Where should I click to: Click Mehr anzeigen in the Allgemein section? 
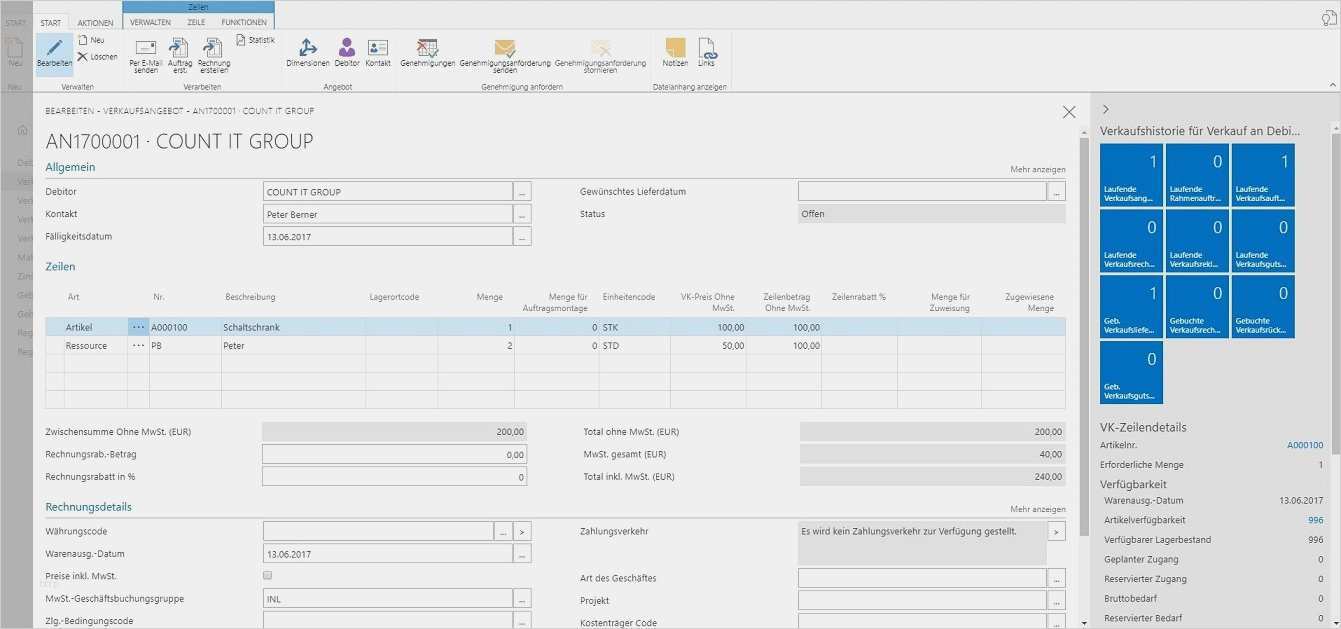1037,170
